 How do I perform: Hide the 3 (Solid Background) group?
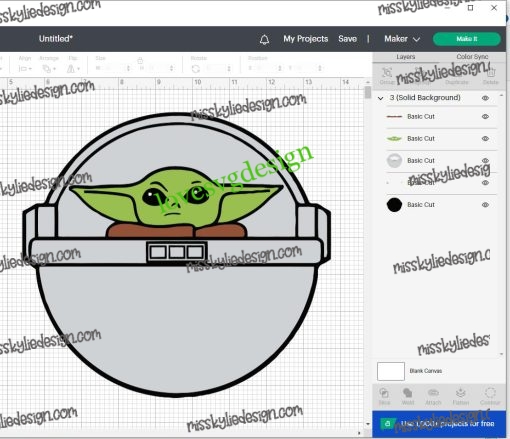(x=485, y=98)
